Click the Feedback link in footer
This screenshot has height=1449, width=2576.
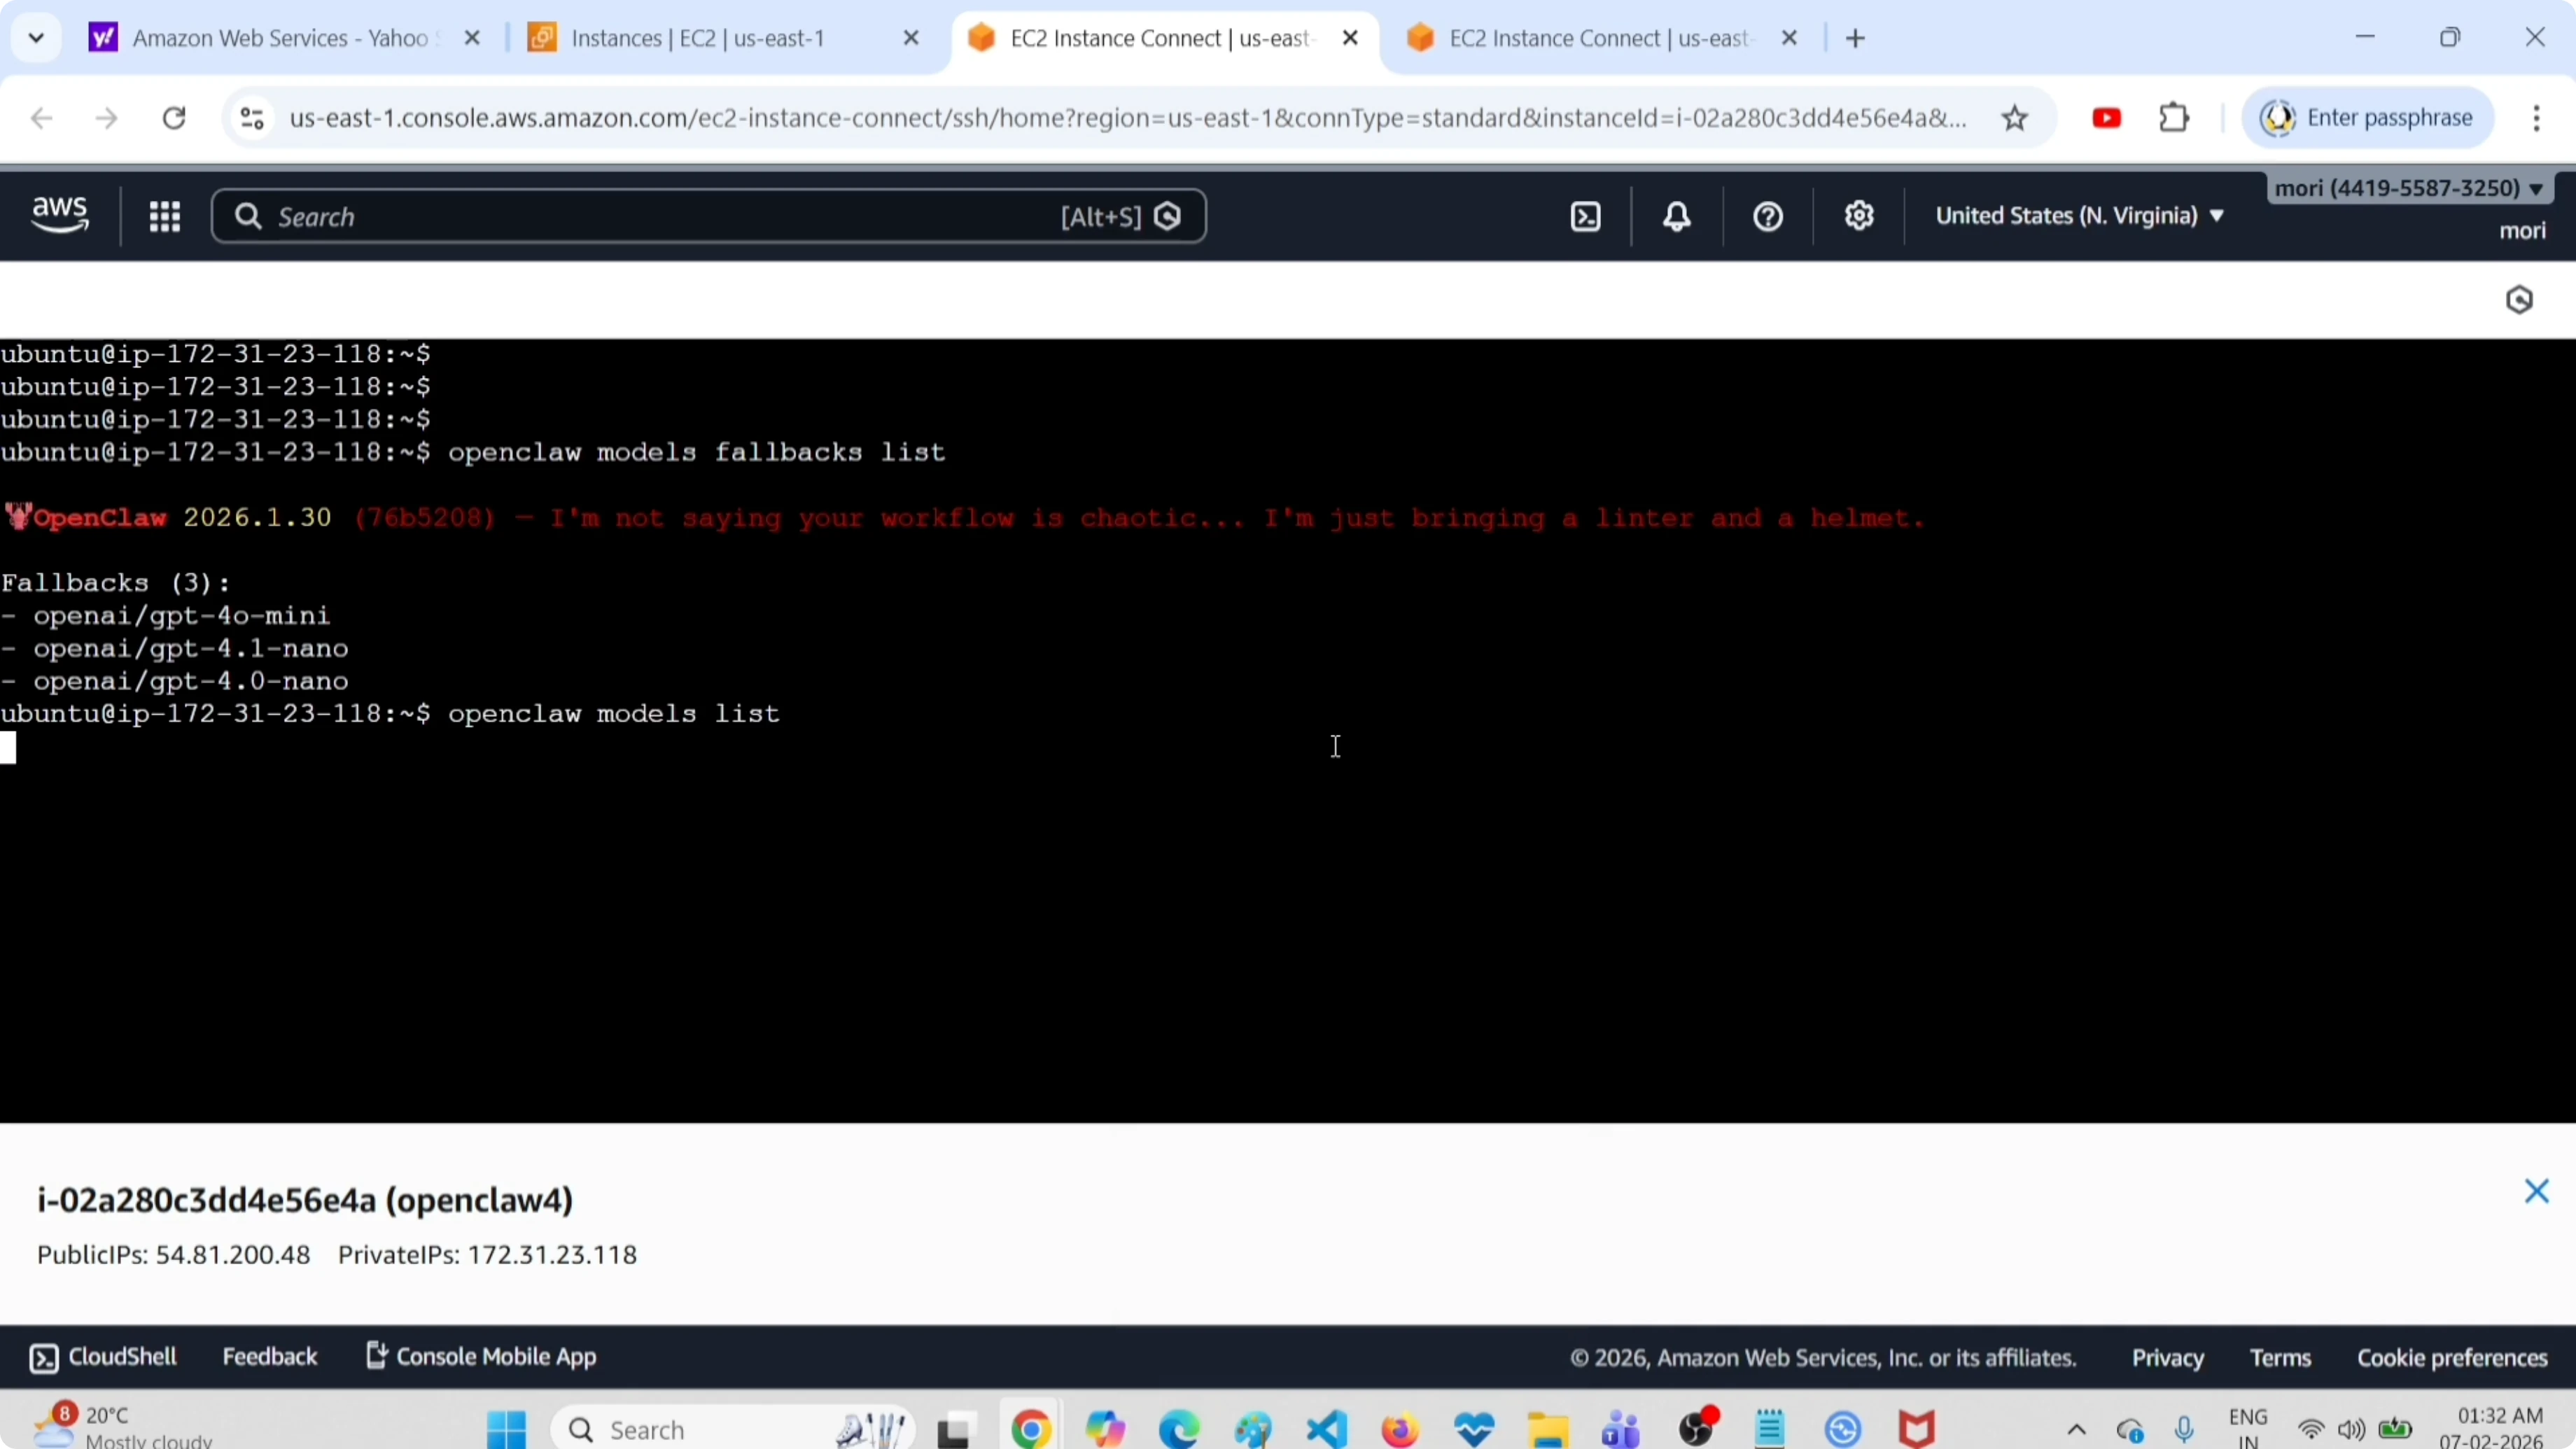pos(269,1357)
